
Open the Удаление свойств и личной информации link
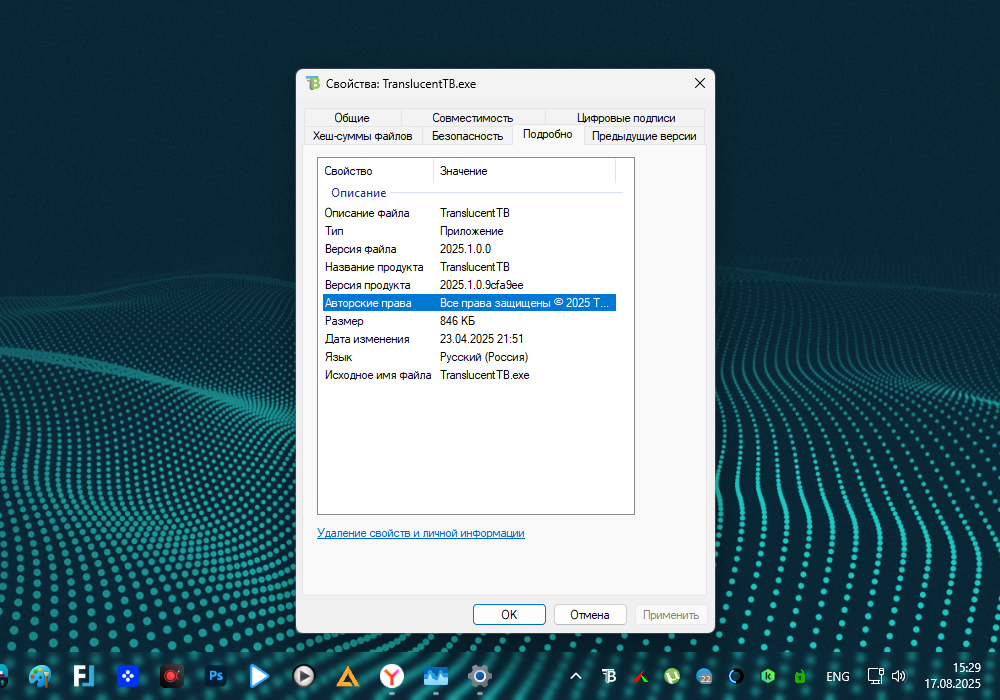pyautogui.click(x=421, y=533)
